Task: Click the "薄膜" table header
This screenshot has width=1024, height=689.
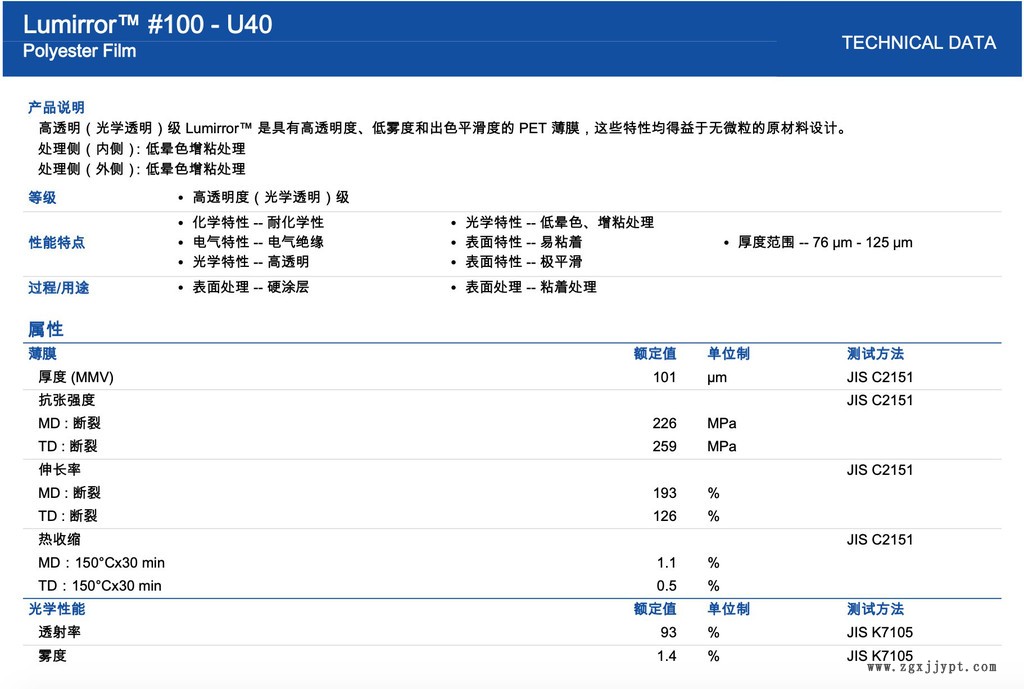Action: pyautogui.click(x=42, y=353)
